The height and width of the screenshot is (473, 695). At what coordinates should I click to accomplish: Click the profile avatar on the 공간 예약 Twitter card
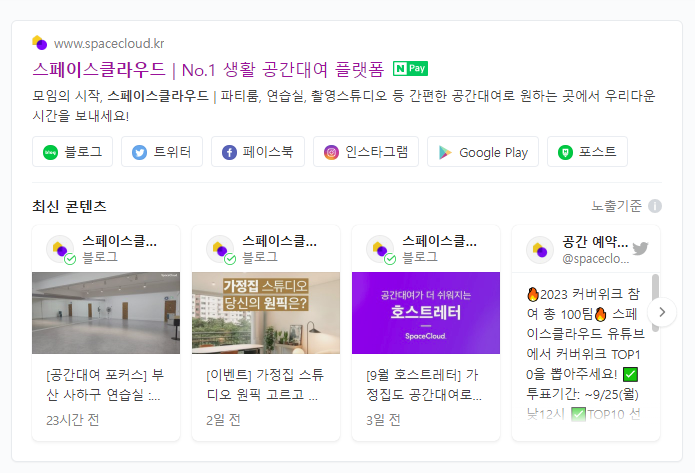540,250
